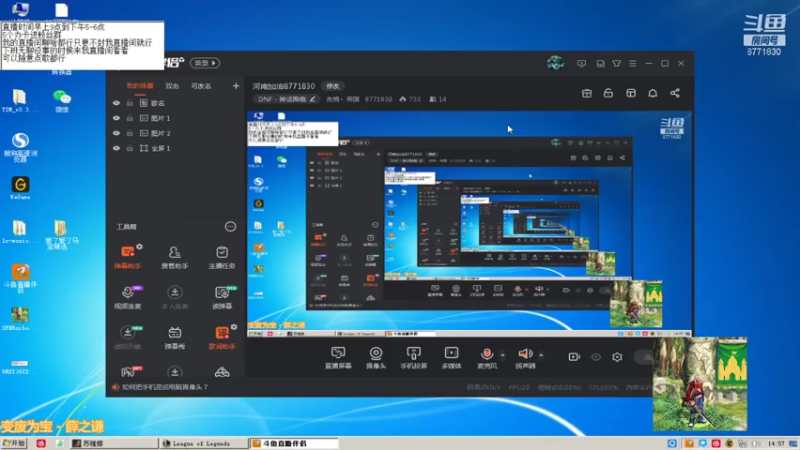The width and height of the screenshot is (800, 450).
Task: Click the DNF game character image overlay
Action: tap(700, 384)
